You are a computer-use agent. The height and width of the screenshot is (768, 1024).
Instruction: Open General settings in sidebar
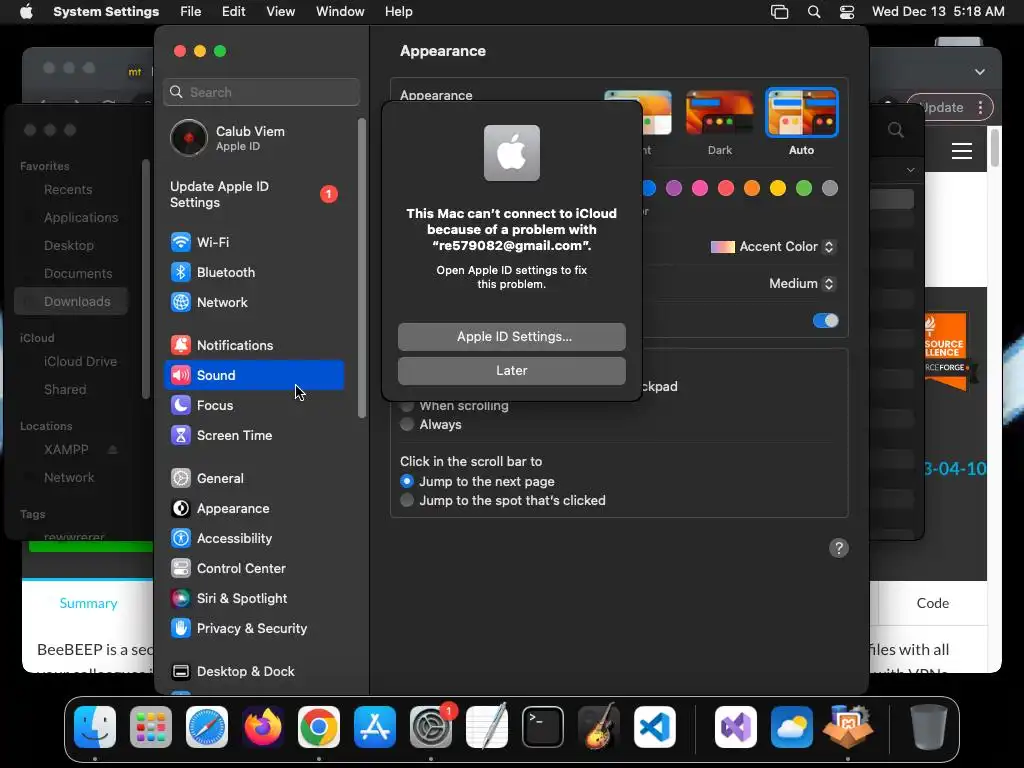253,478
